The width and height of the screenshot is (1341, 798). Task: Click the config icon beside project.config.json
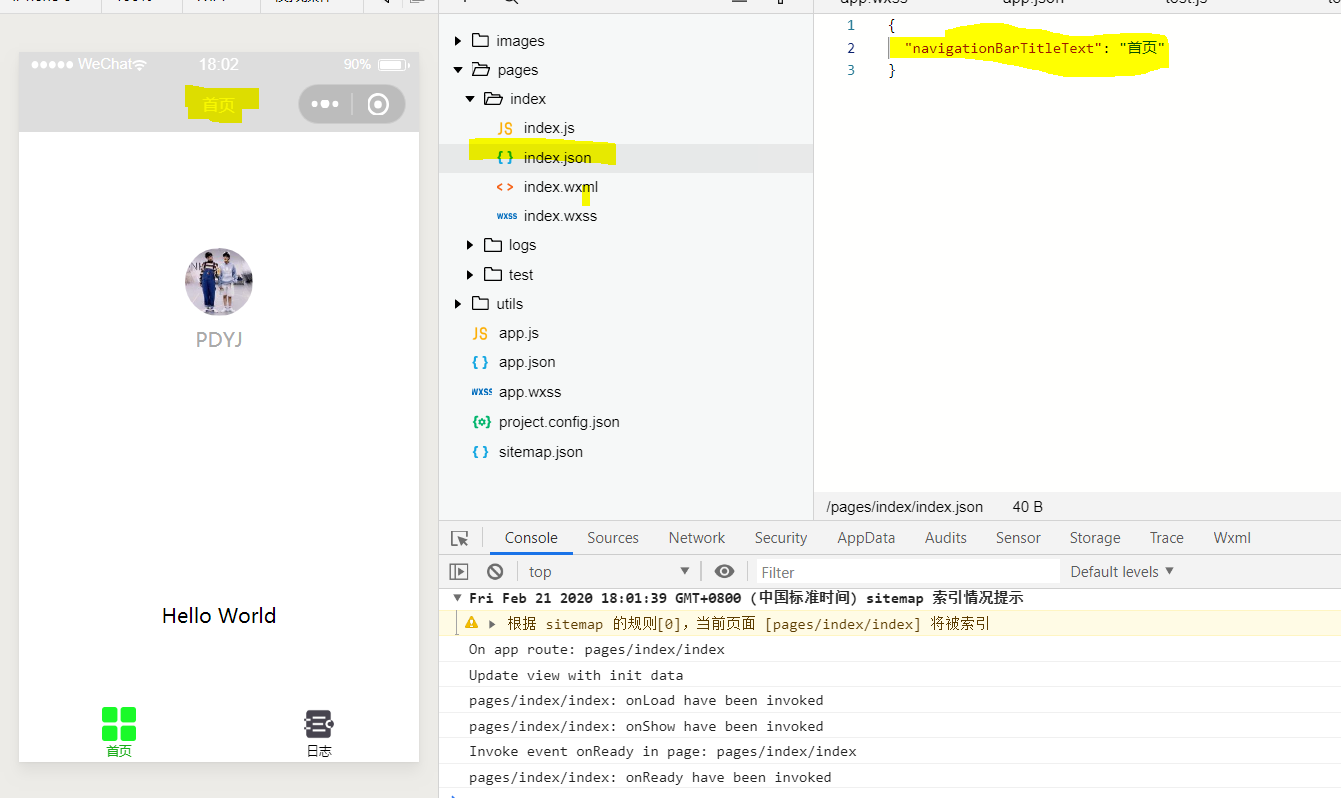point(481,422)
